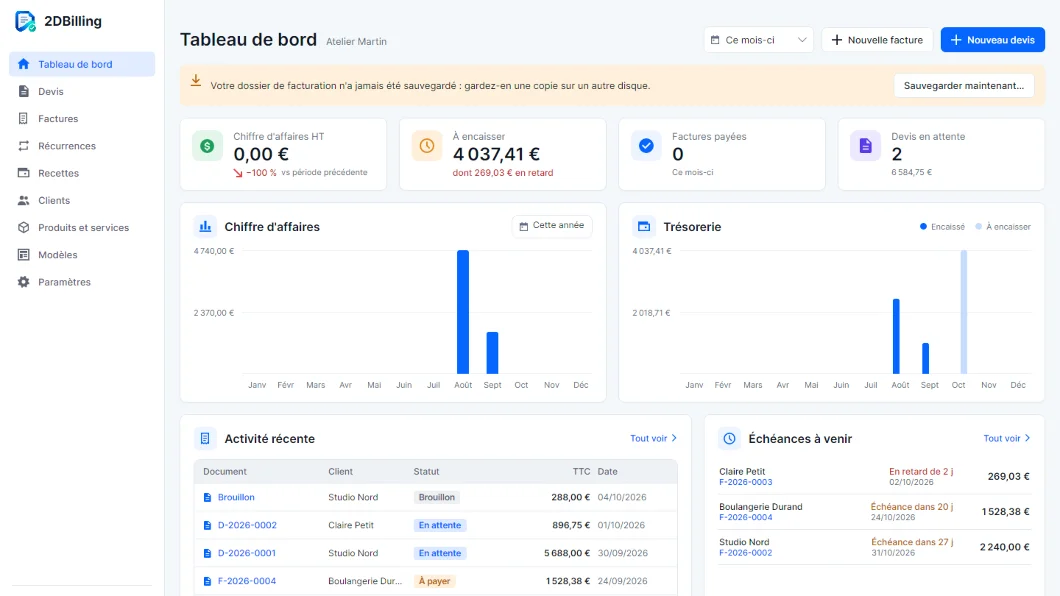Open Produits et services page
This screenshot has width=1060, height=596.
[82, 228]
